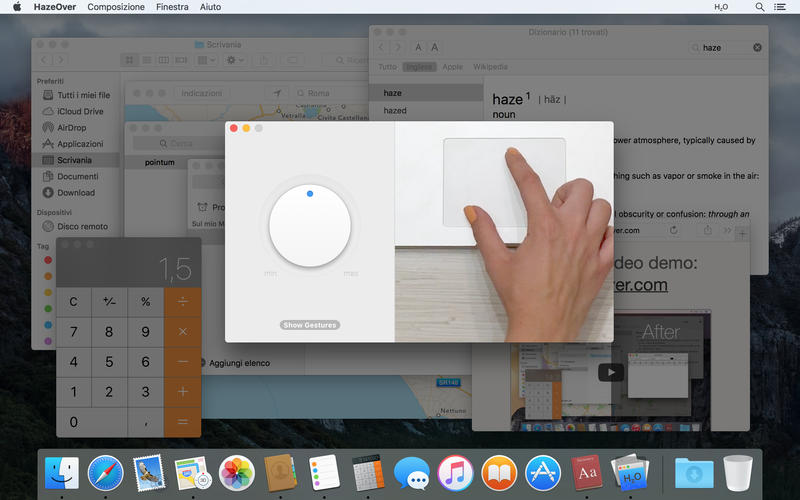This screenshot has height=500, width=800.
Task: Open the HazeOver application menu
Action: click(x=55, y=7)
